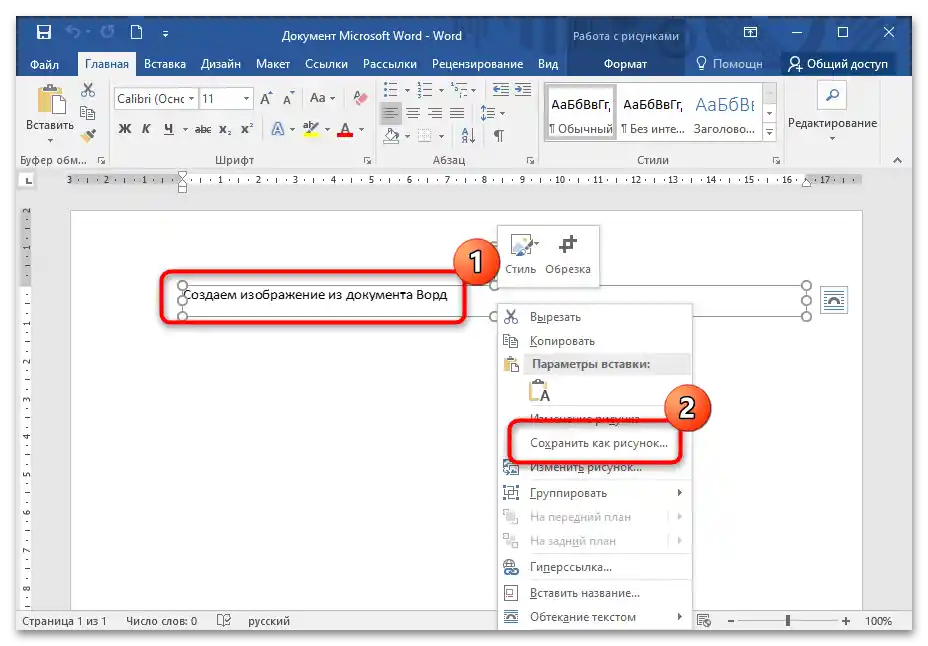Open the Формат picture tools tab
The width and height of the screenshot is (928, 646).
pyautogui.click(x=625, y=64)
